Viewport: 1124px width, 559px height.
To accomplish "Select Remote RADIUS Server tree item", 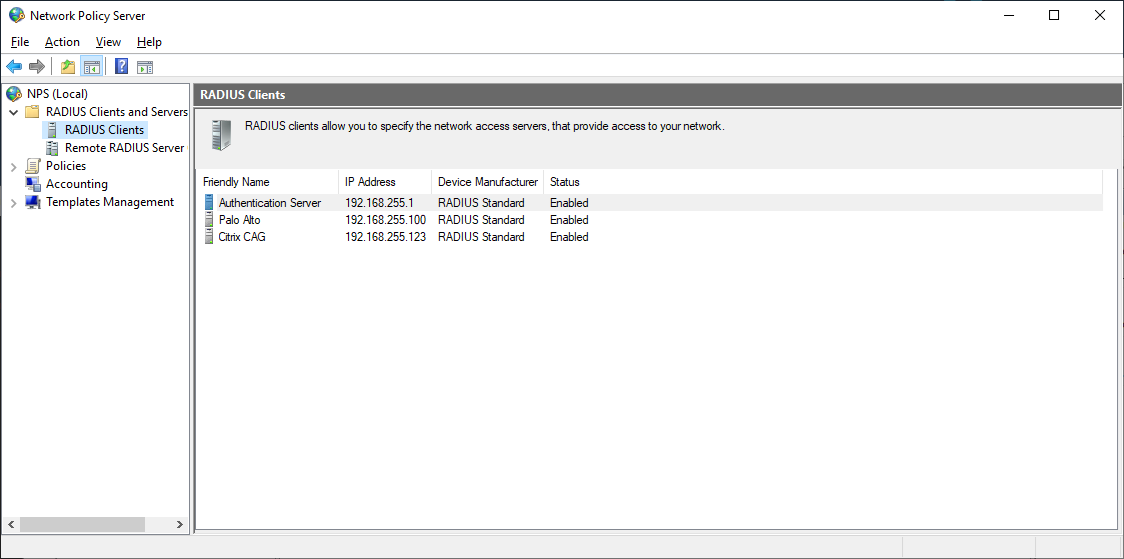I will click(125, 148).
